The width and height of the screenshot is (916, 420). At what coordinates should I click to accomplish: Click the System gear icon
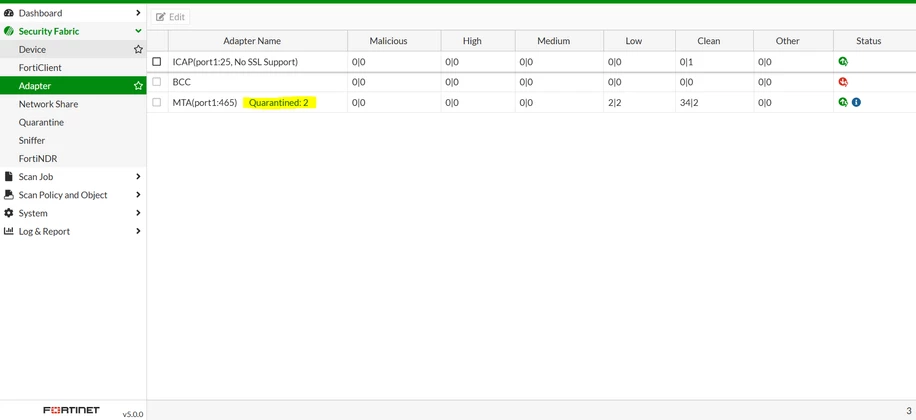click(x=8, y=213)
